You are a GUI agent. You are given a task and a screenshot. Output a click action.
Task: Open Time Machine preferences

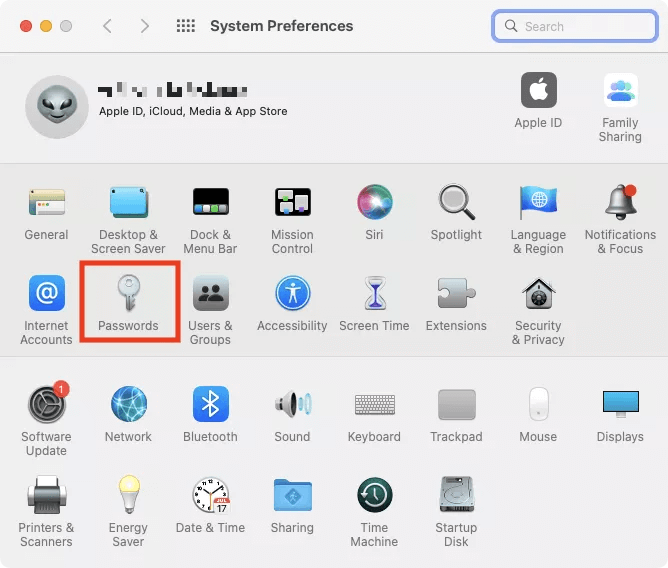tap(374, 496)
